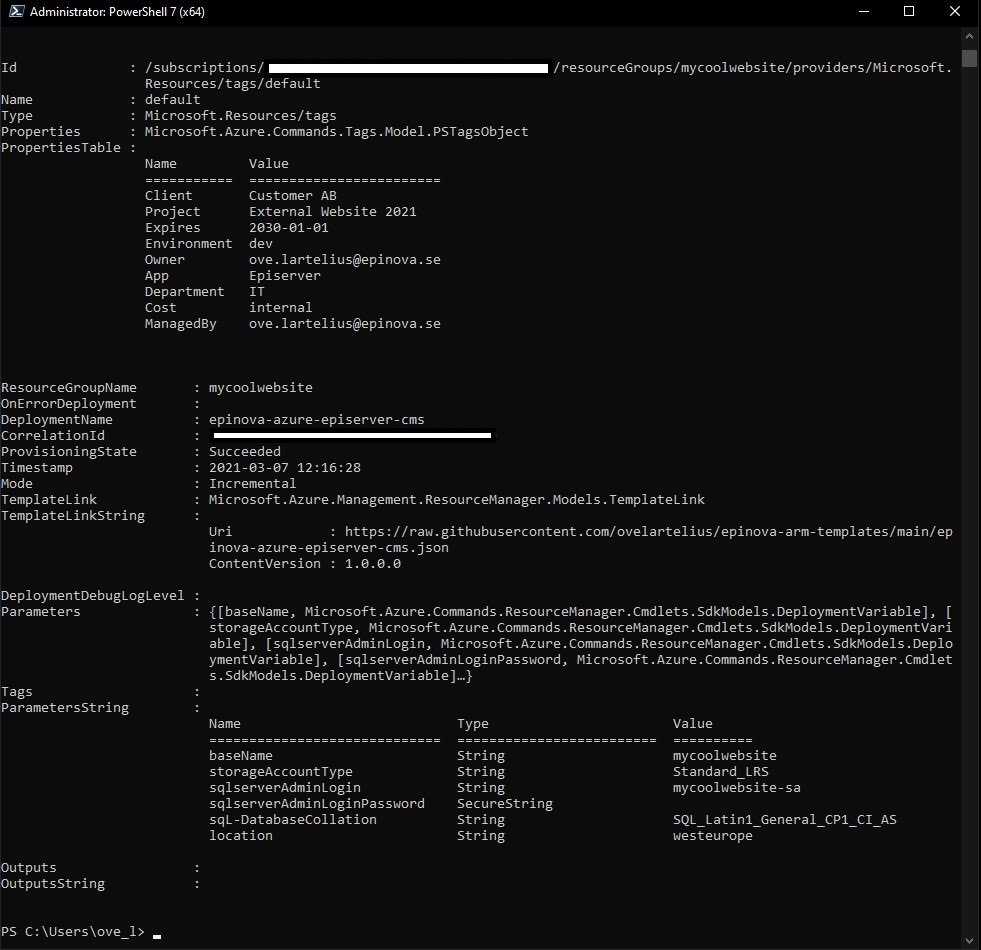The height and width of the screenshot is (950, 981).
Task: Maximize the PowerShell 7 window
Action: [x=909, y=12]
